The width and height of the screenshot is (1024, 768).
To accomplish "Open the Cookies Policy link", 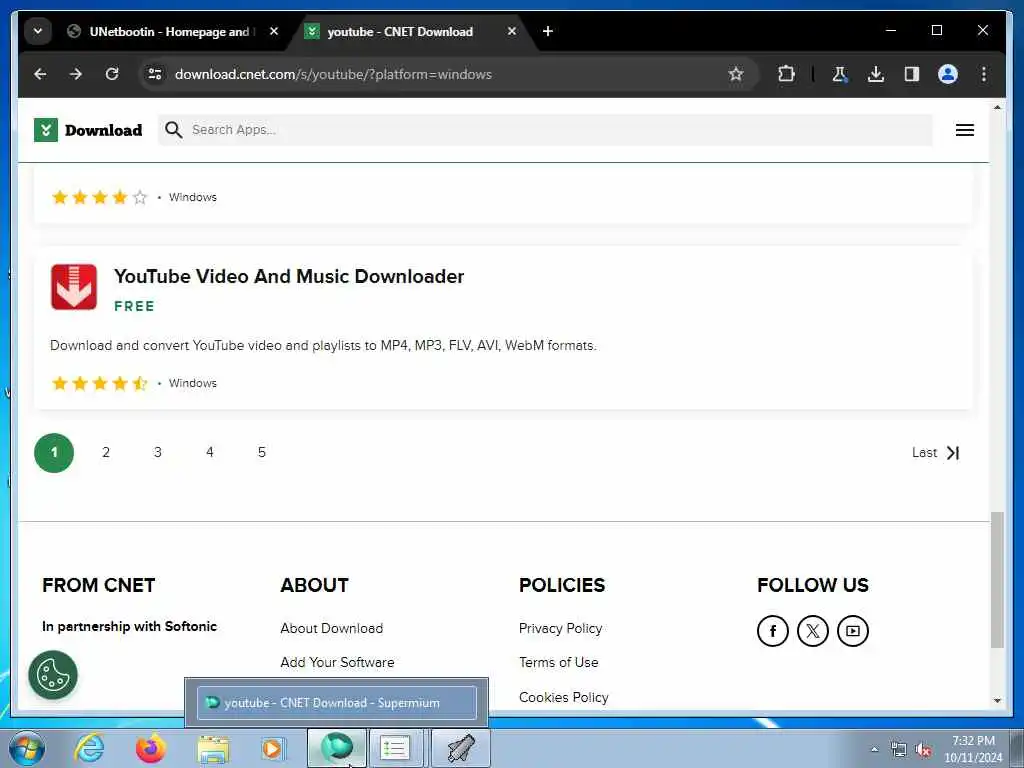I will (x=564, y=697).
